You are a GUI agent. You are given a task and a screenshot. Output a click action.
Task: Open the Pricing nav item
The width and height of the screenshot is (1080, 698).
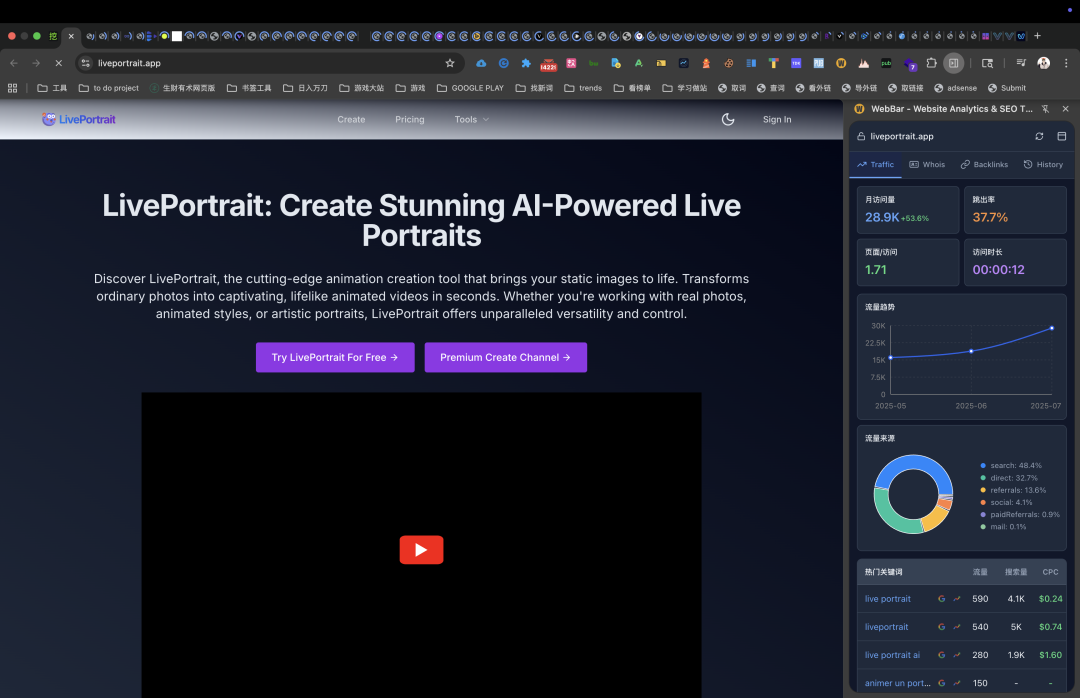[x=410, y=119]
